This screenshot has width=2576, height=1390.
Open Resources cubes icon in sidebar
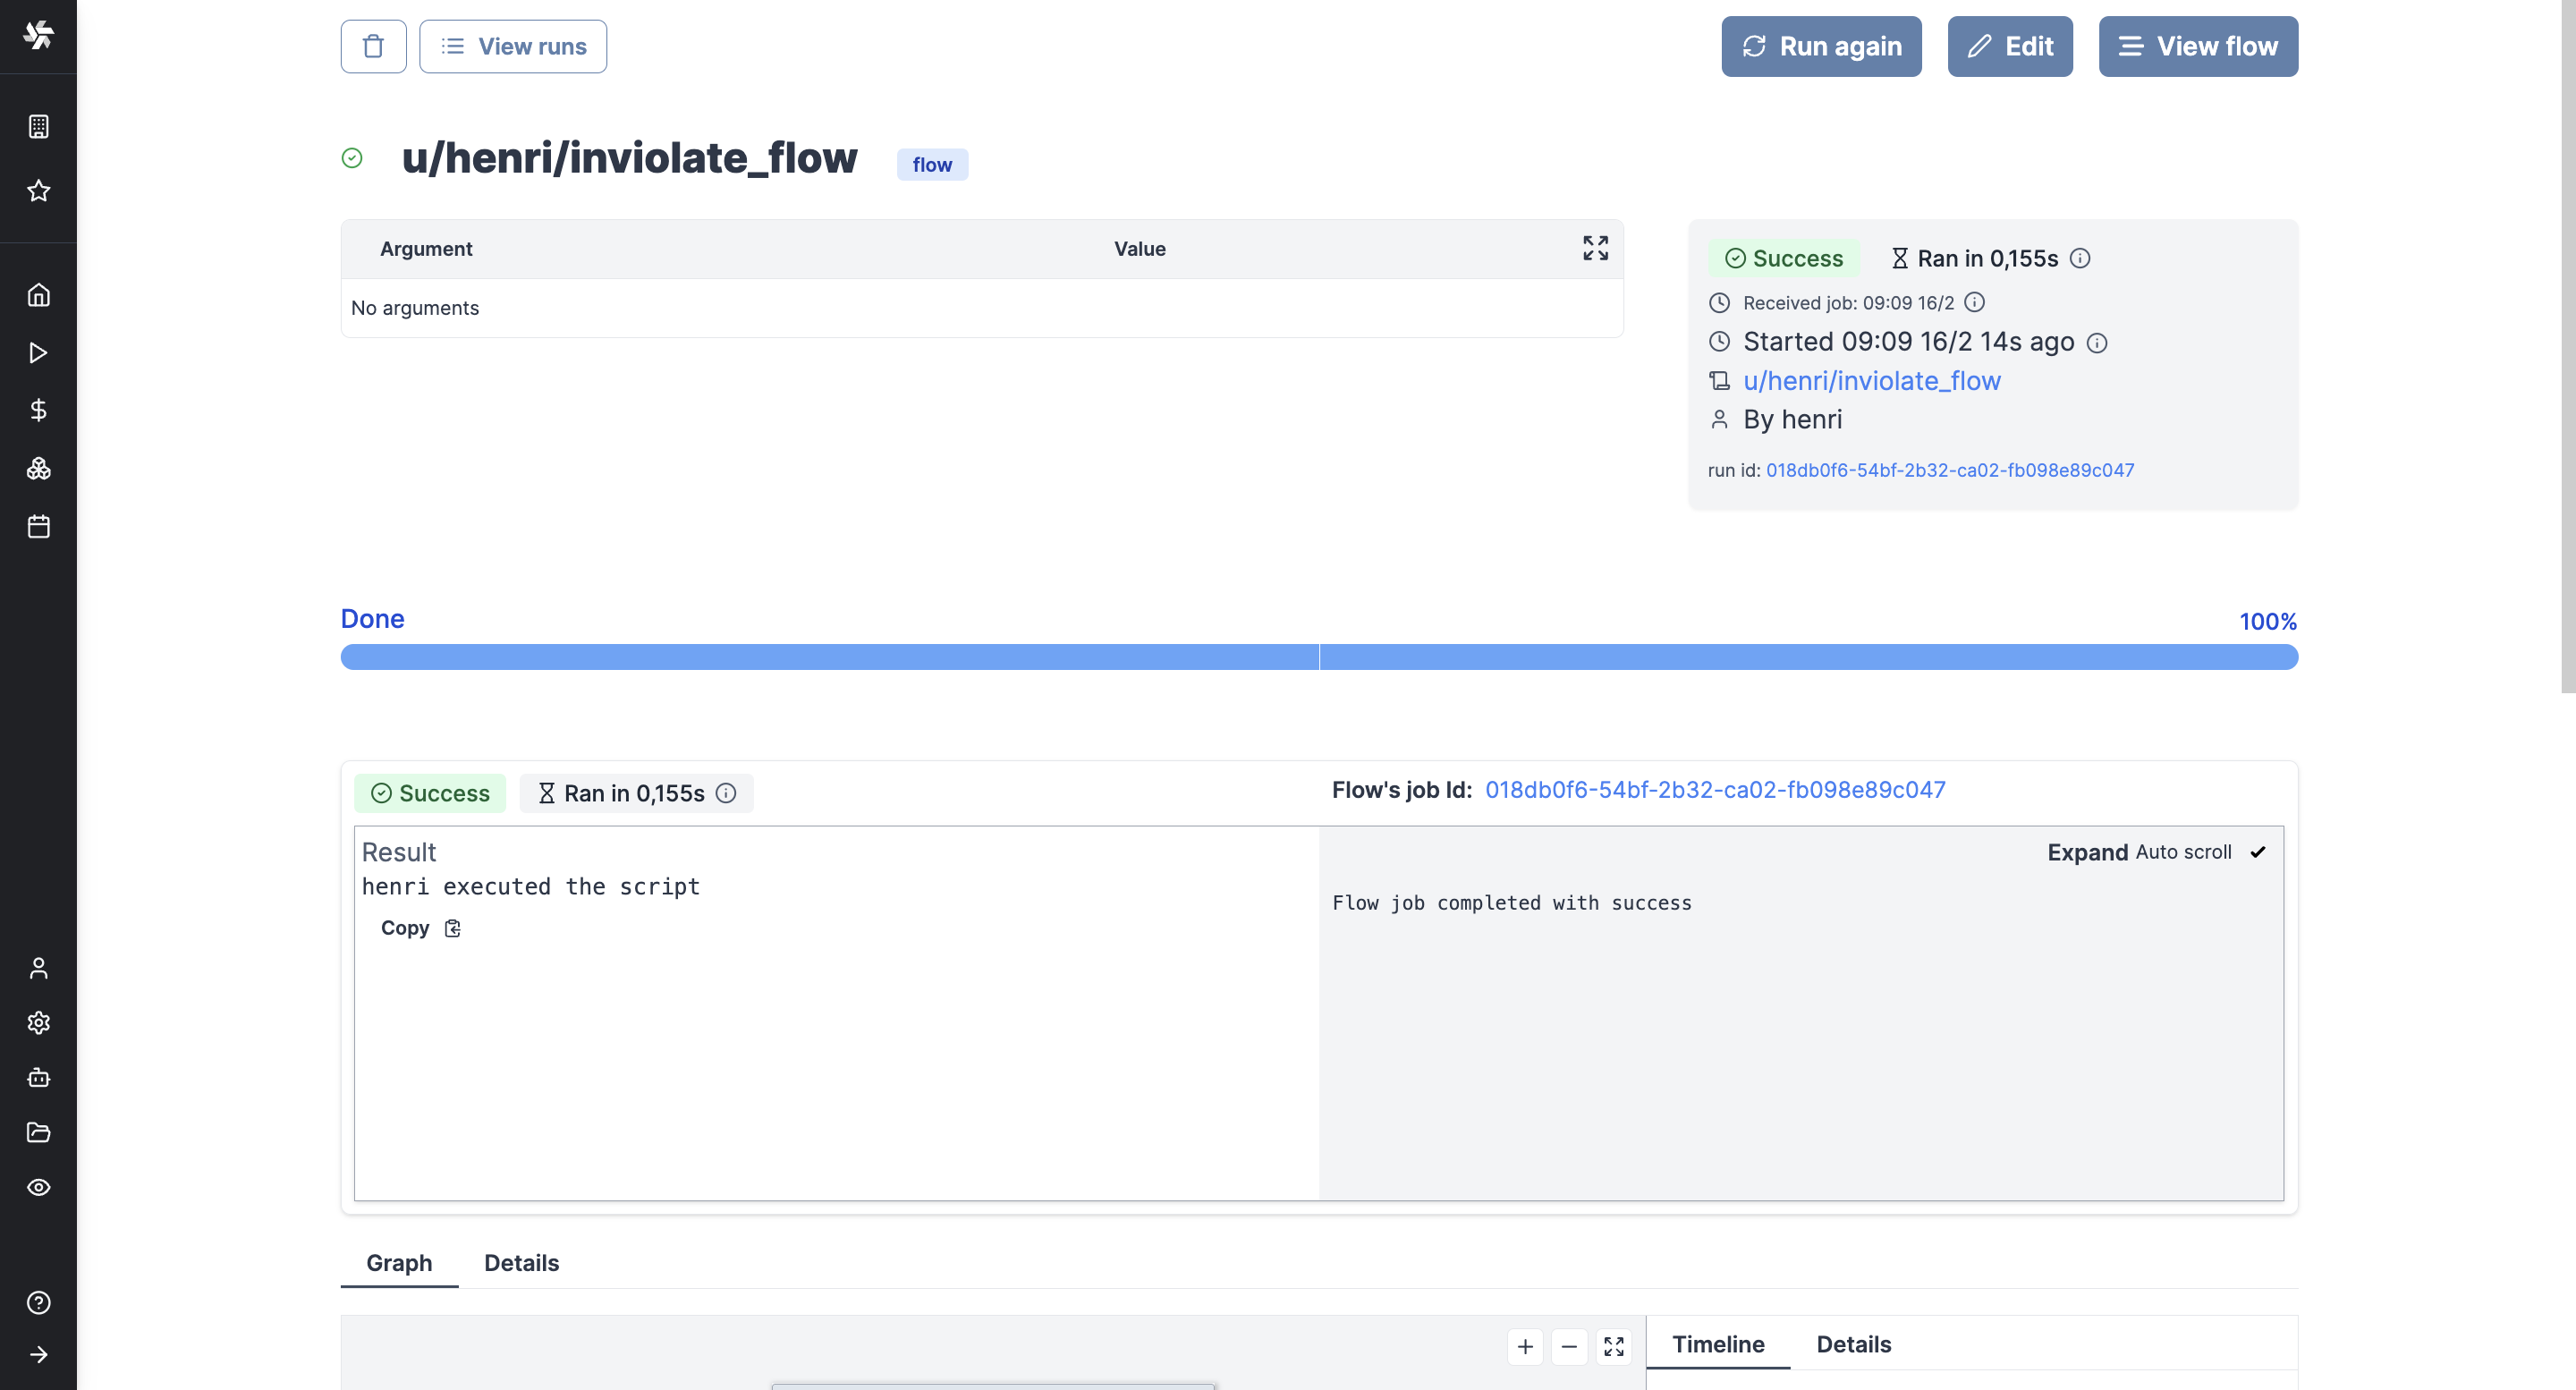pyautogui.click(x=38, y=468)
